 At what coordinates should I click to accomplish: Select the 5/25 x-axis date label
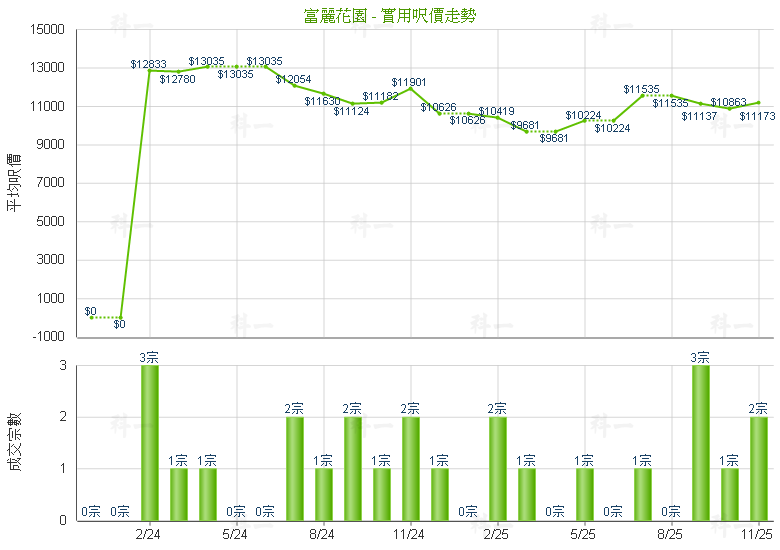coord(583,534)
